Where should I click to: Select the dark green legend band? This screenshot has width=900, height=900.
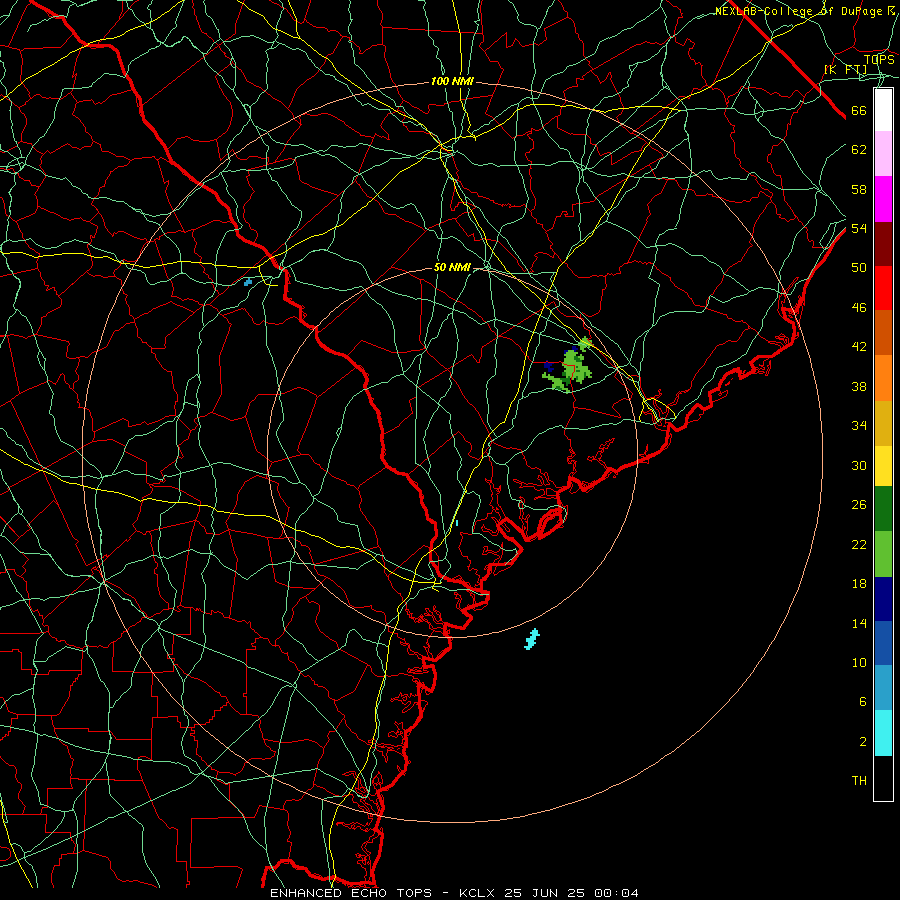tap(883, 509)
